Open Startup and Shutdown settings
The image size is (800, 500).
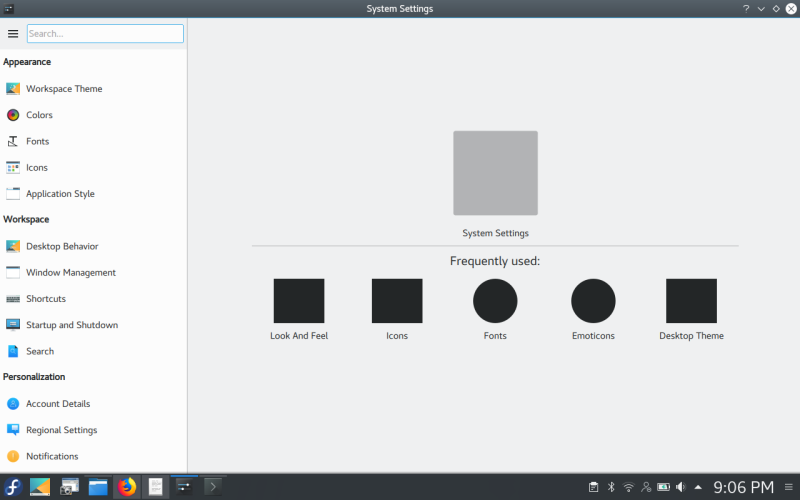click(71, 325)
